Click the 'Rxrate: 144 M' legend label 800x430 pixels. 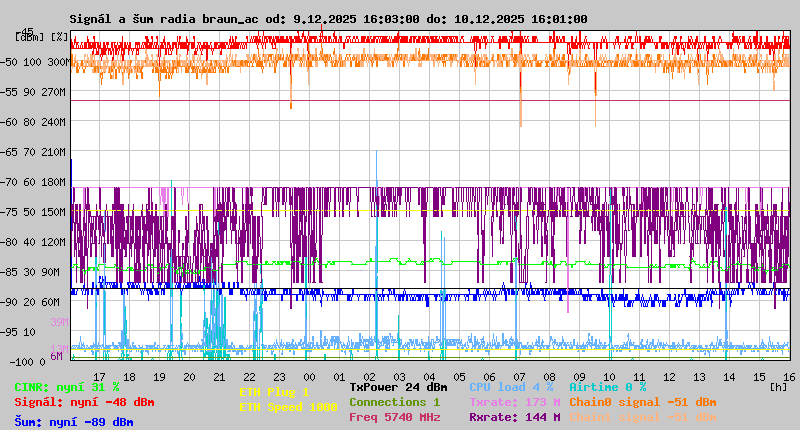[x=515, y=417]
